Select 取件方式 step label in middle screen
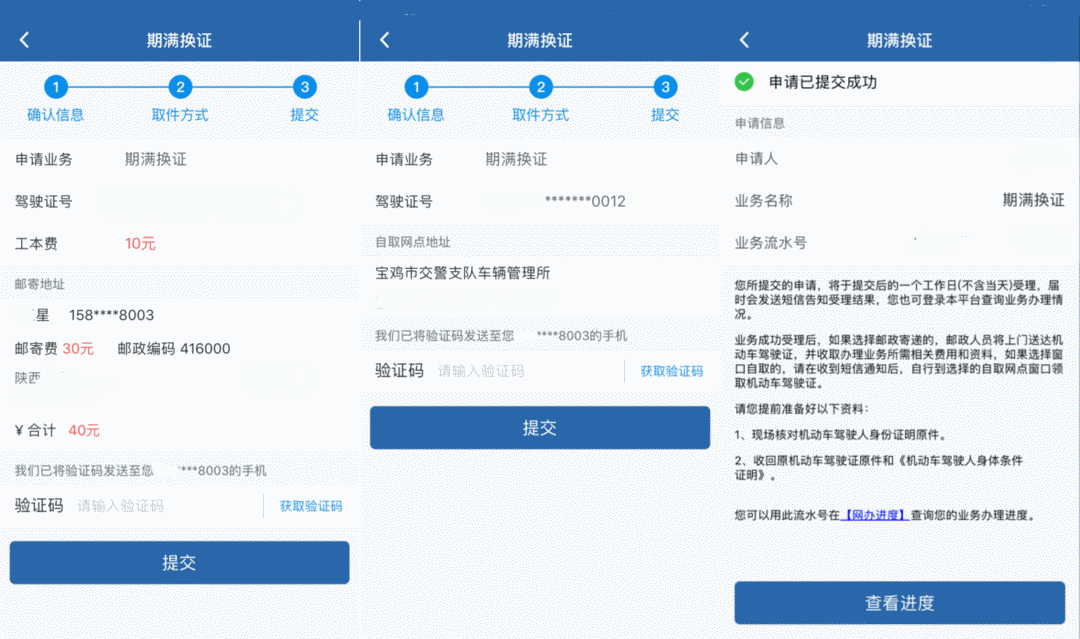This screenshot has height=639, width=1080. [540, 115]
